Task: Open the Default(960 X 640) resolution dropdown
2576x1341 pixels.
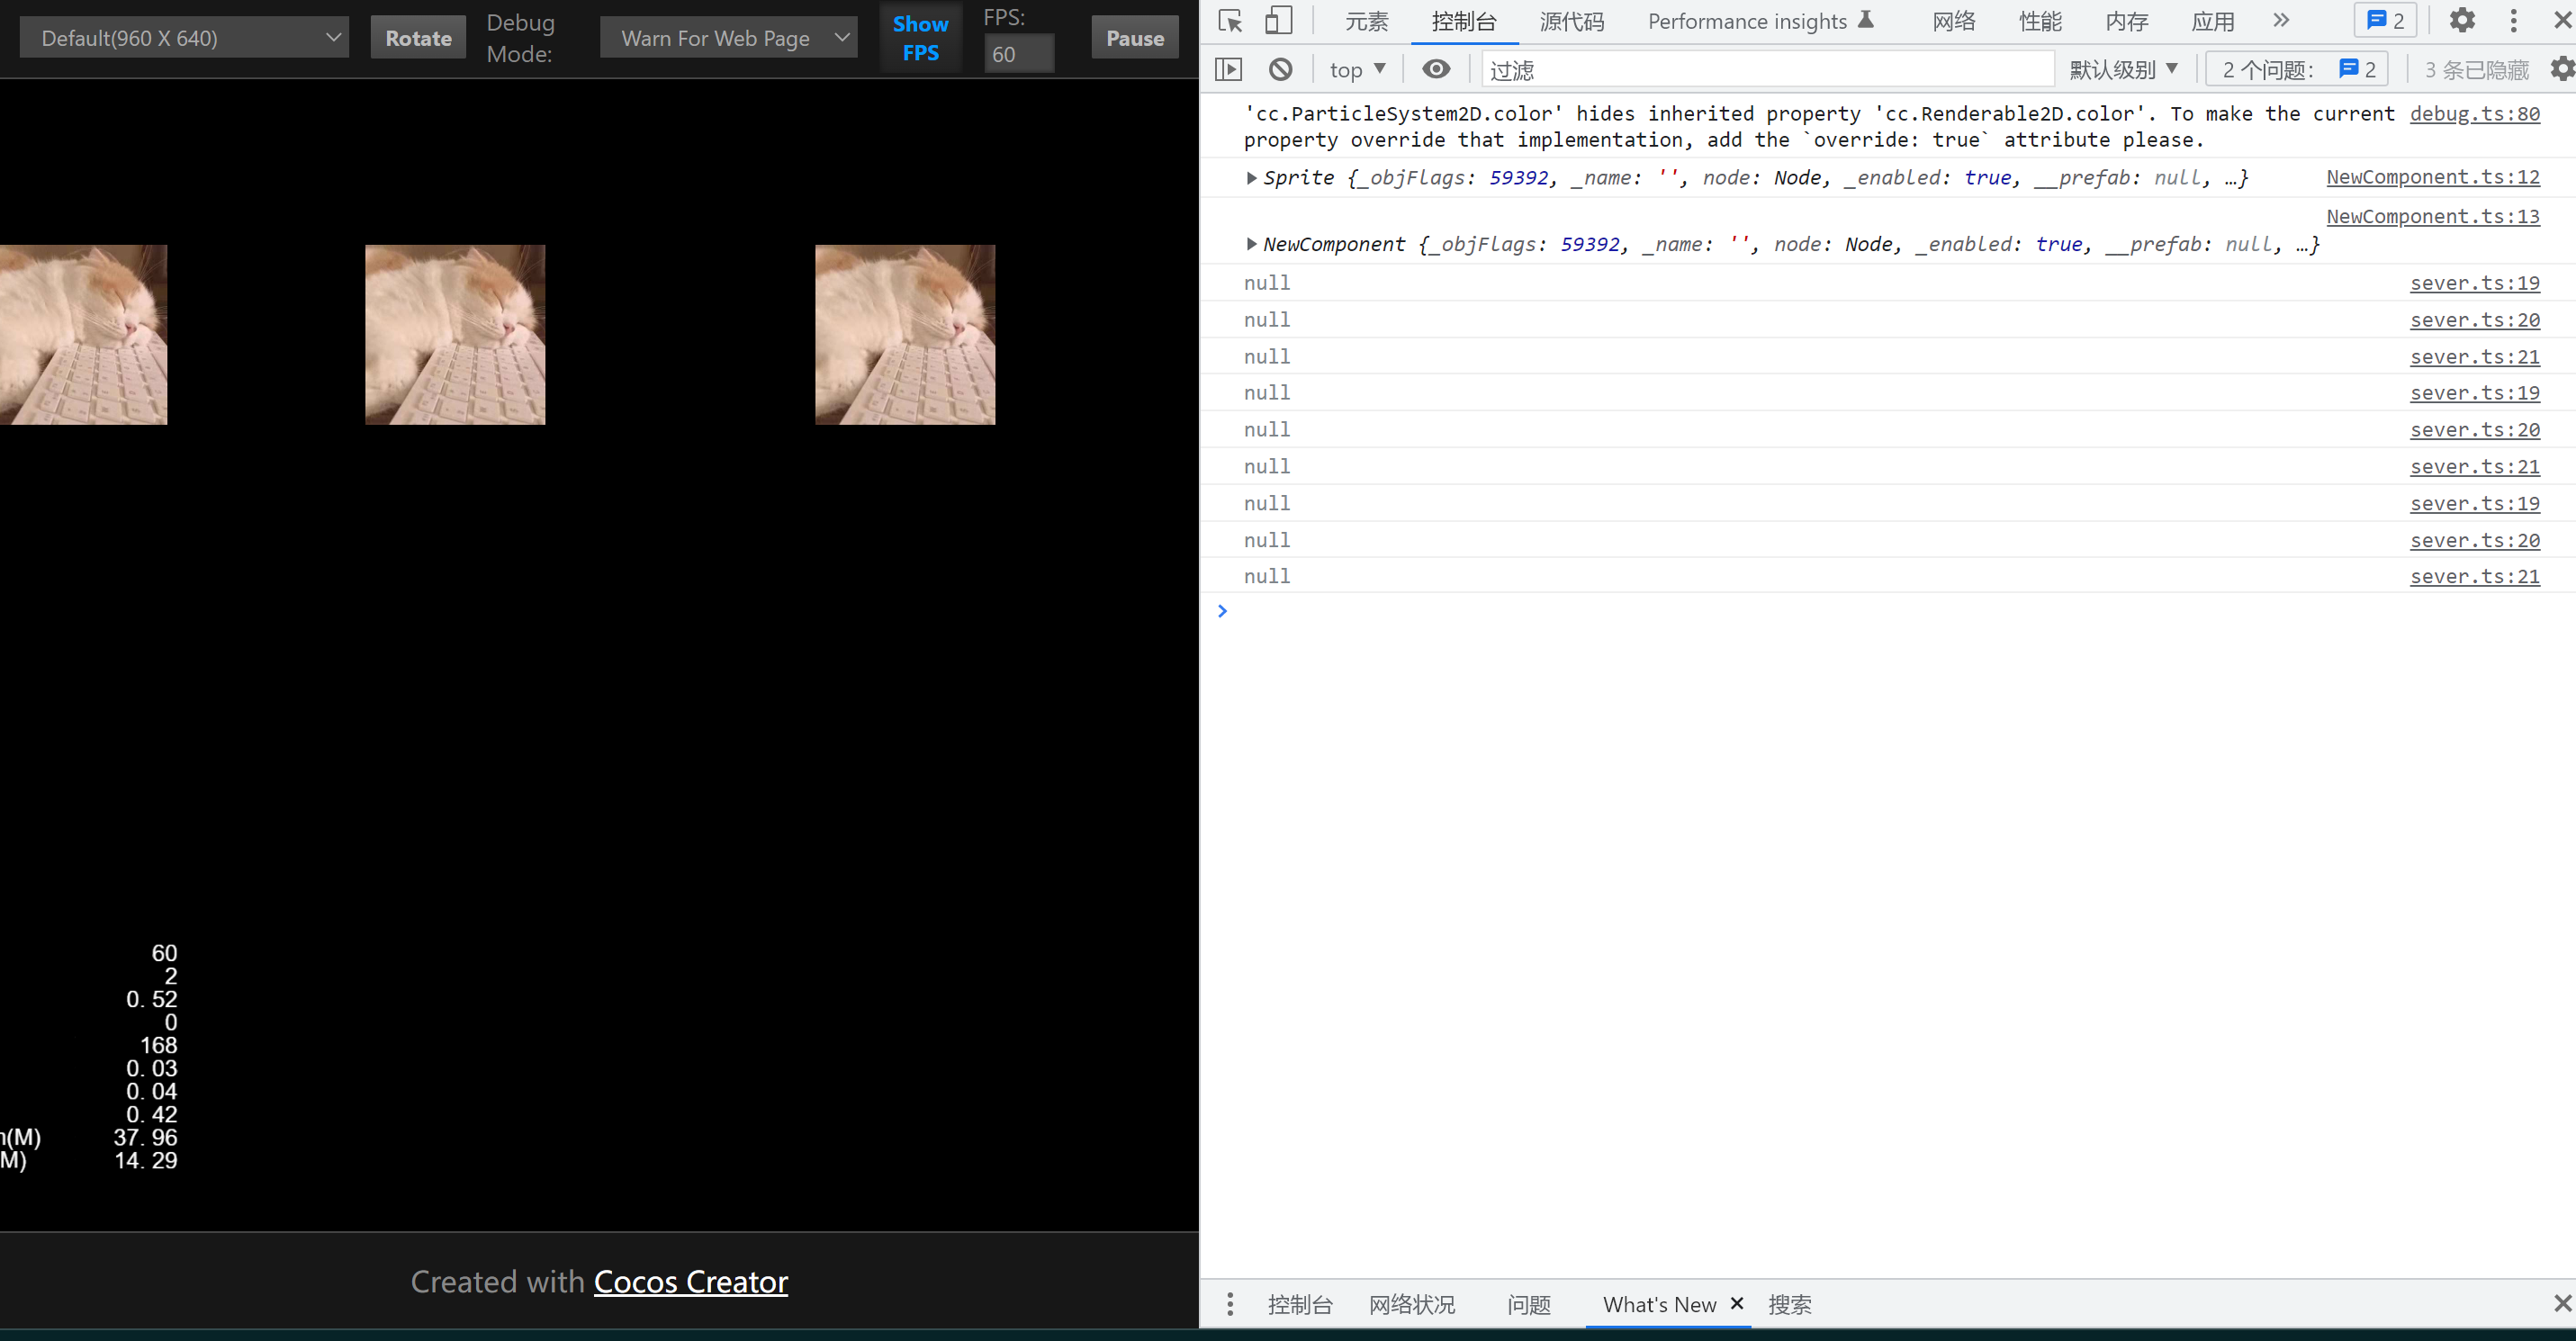Action: [185, 38]
